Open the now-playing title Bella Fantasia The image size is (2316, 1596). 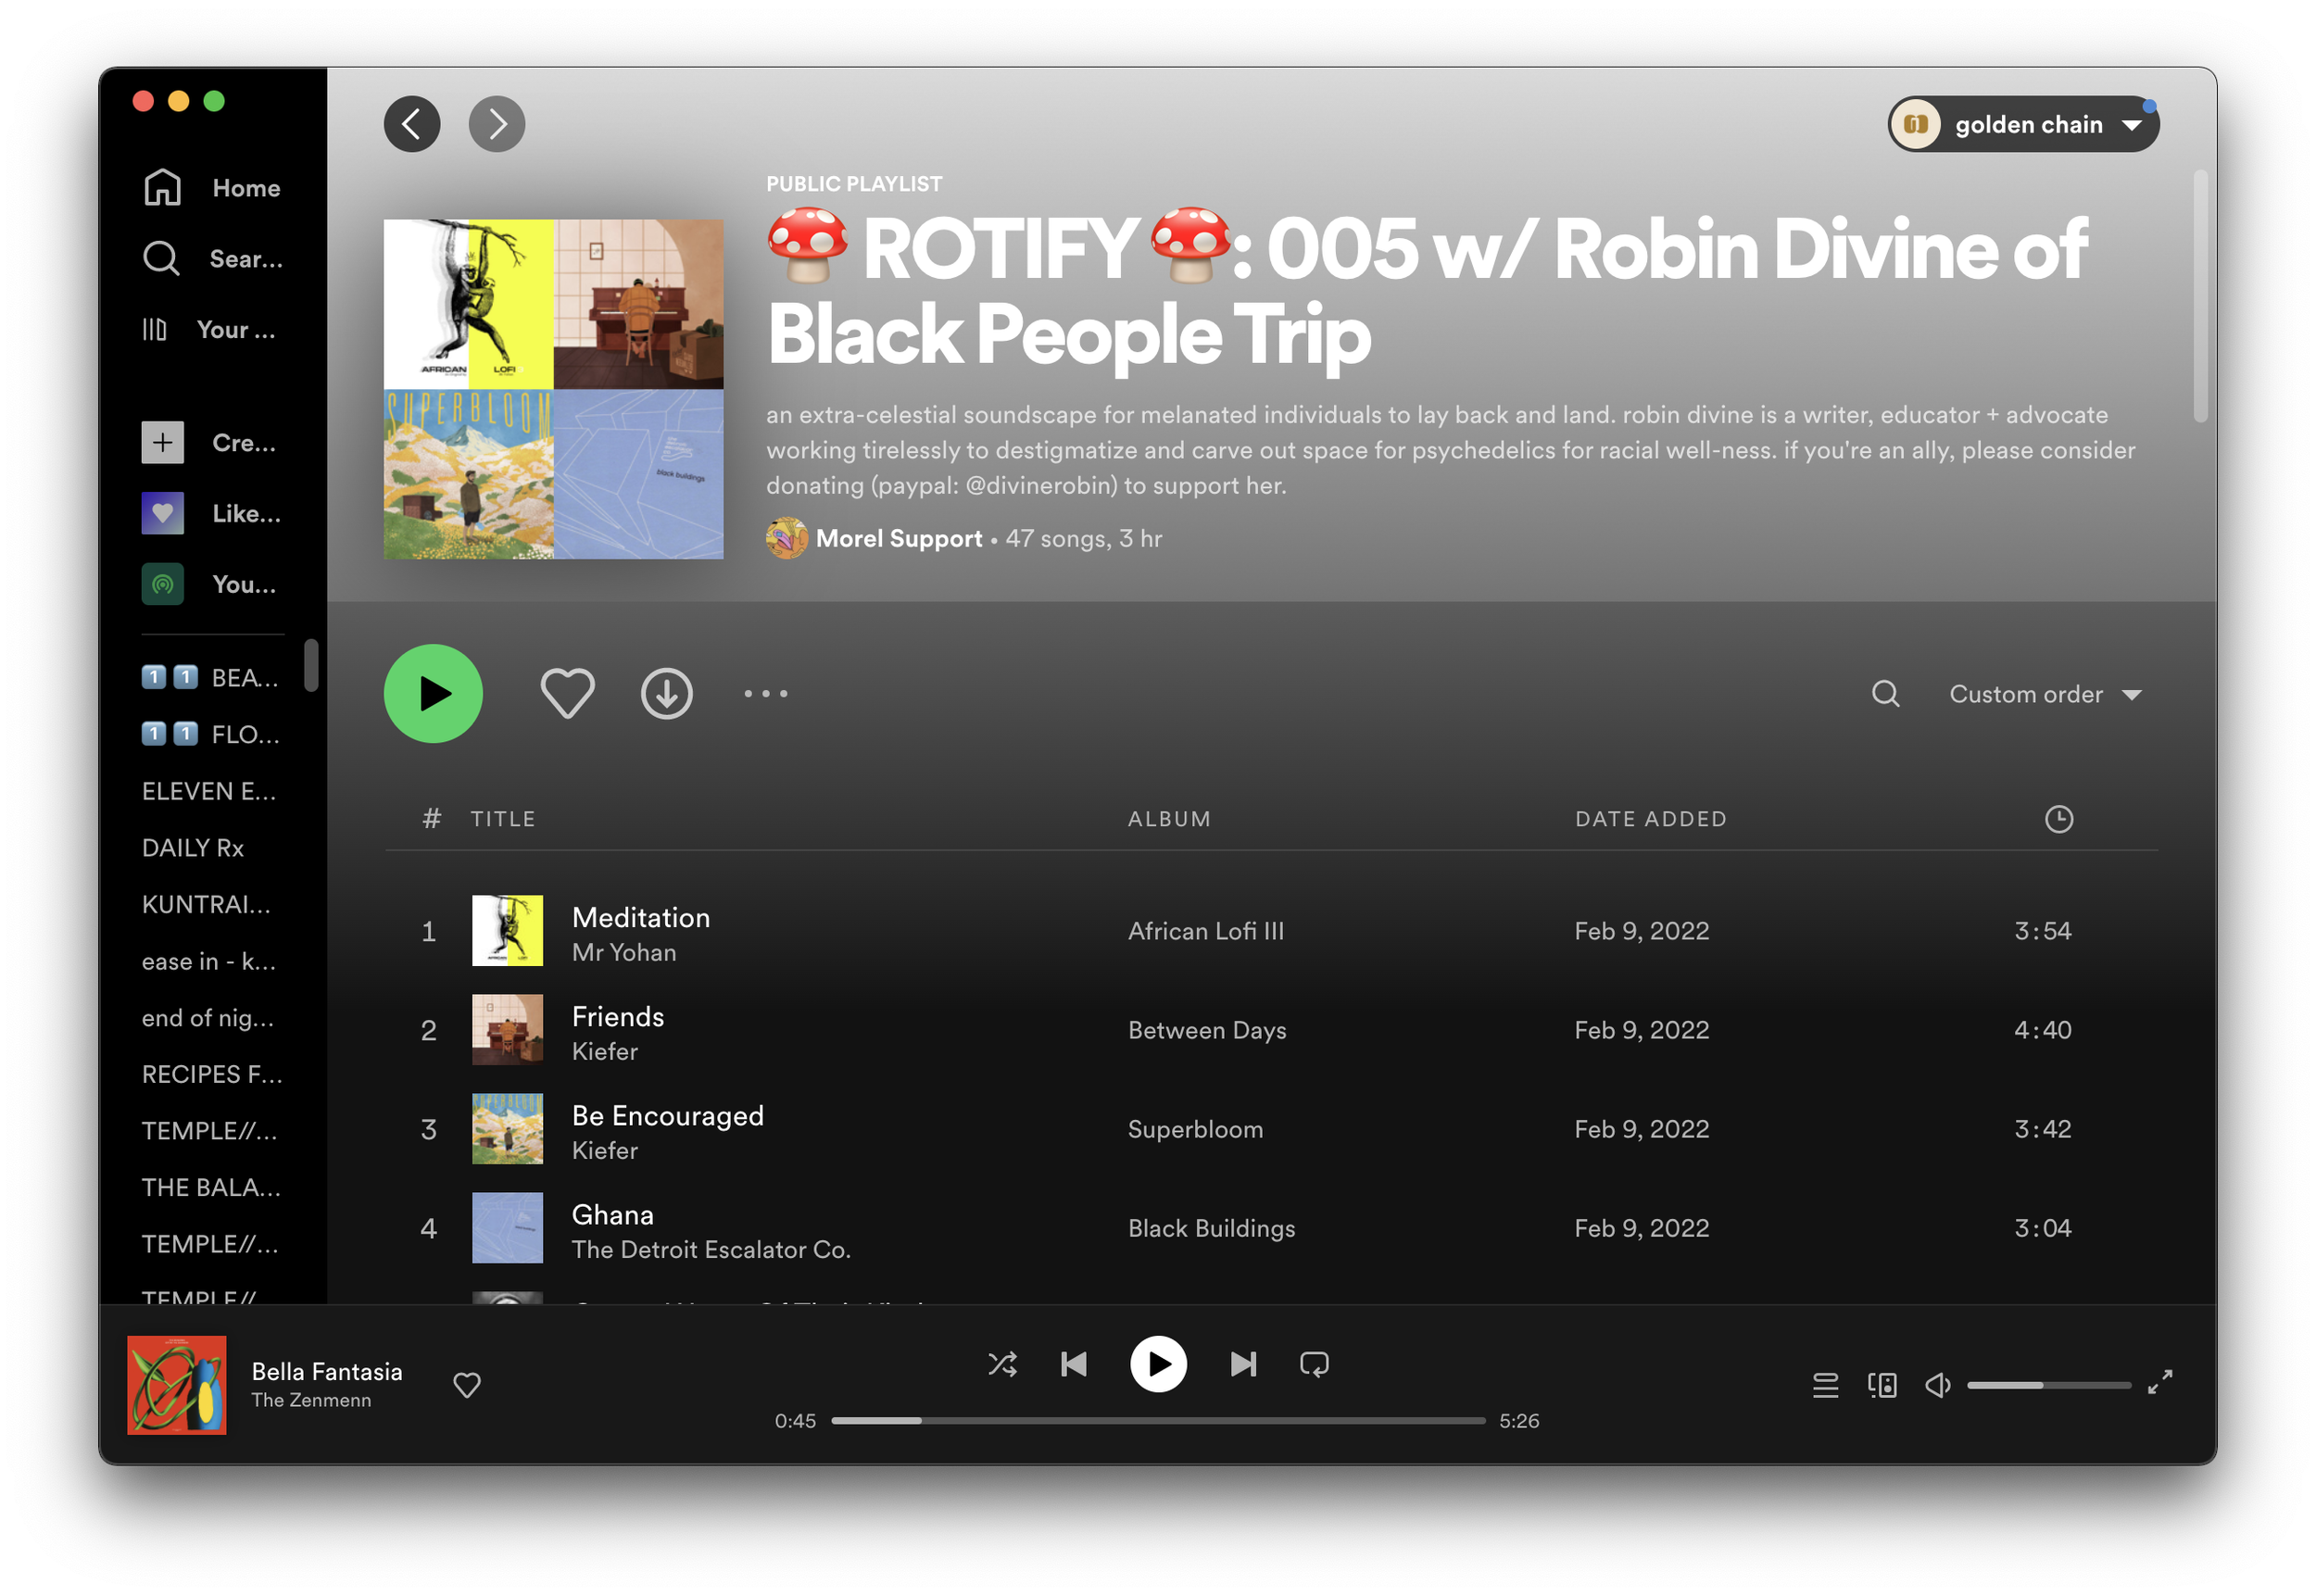327,1371
